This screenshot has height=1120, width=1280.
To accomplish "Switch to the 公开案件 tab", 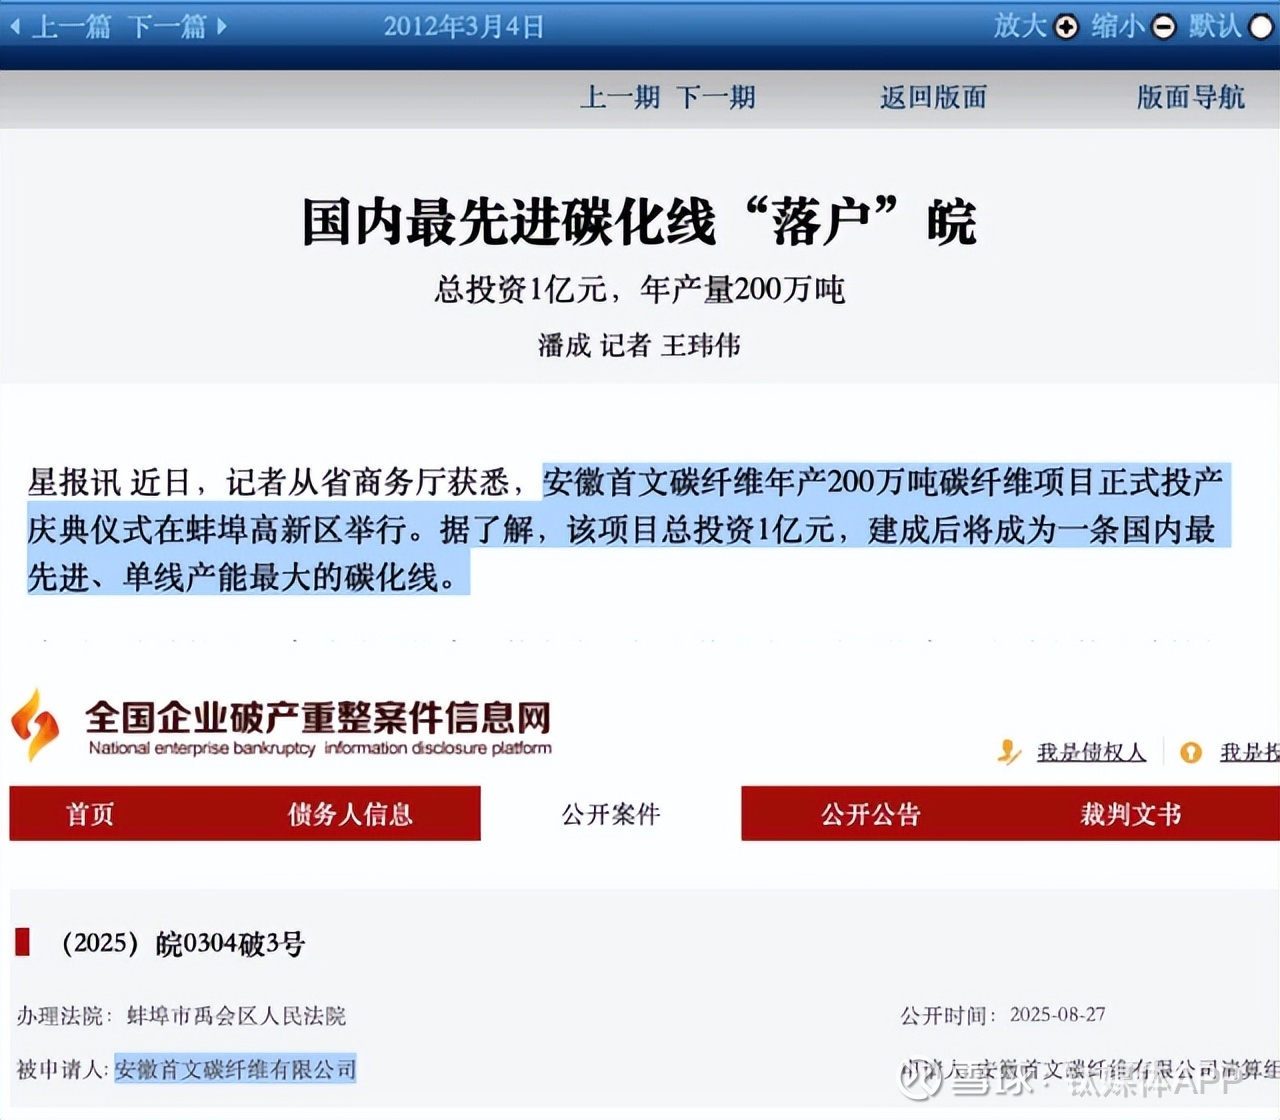I will 611,814.
